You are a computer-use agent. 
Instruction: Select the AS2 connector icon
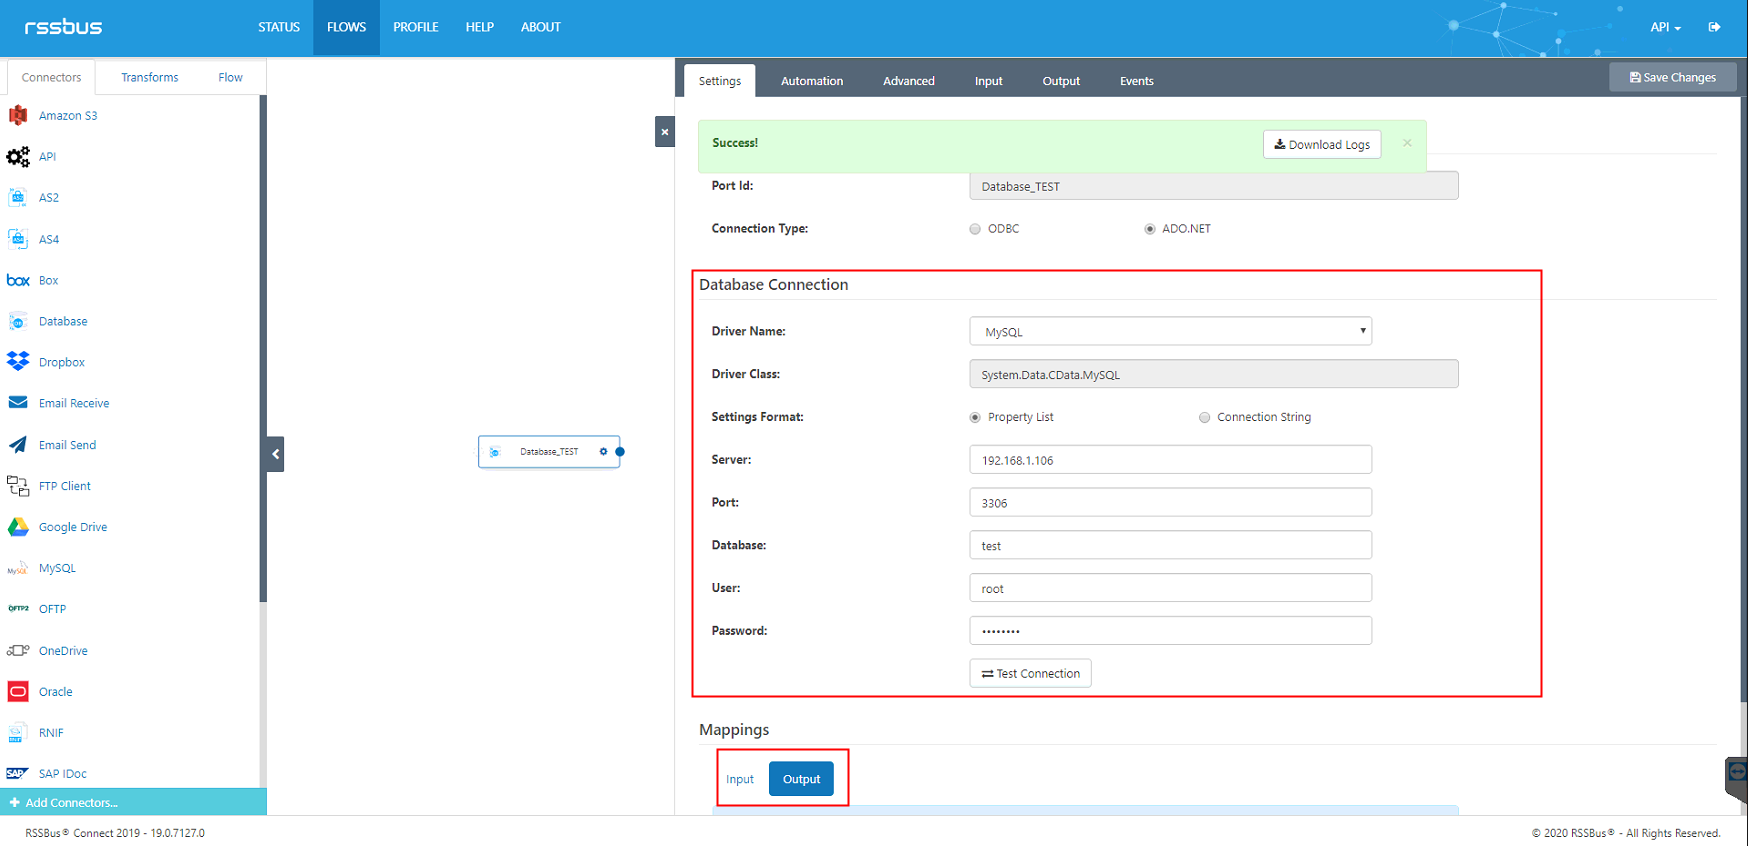pos(18,197)
